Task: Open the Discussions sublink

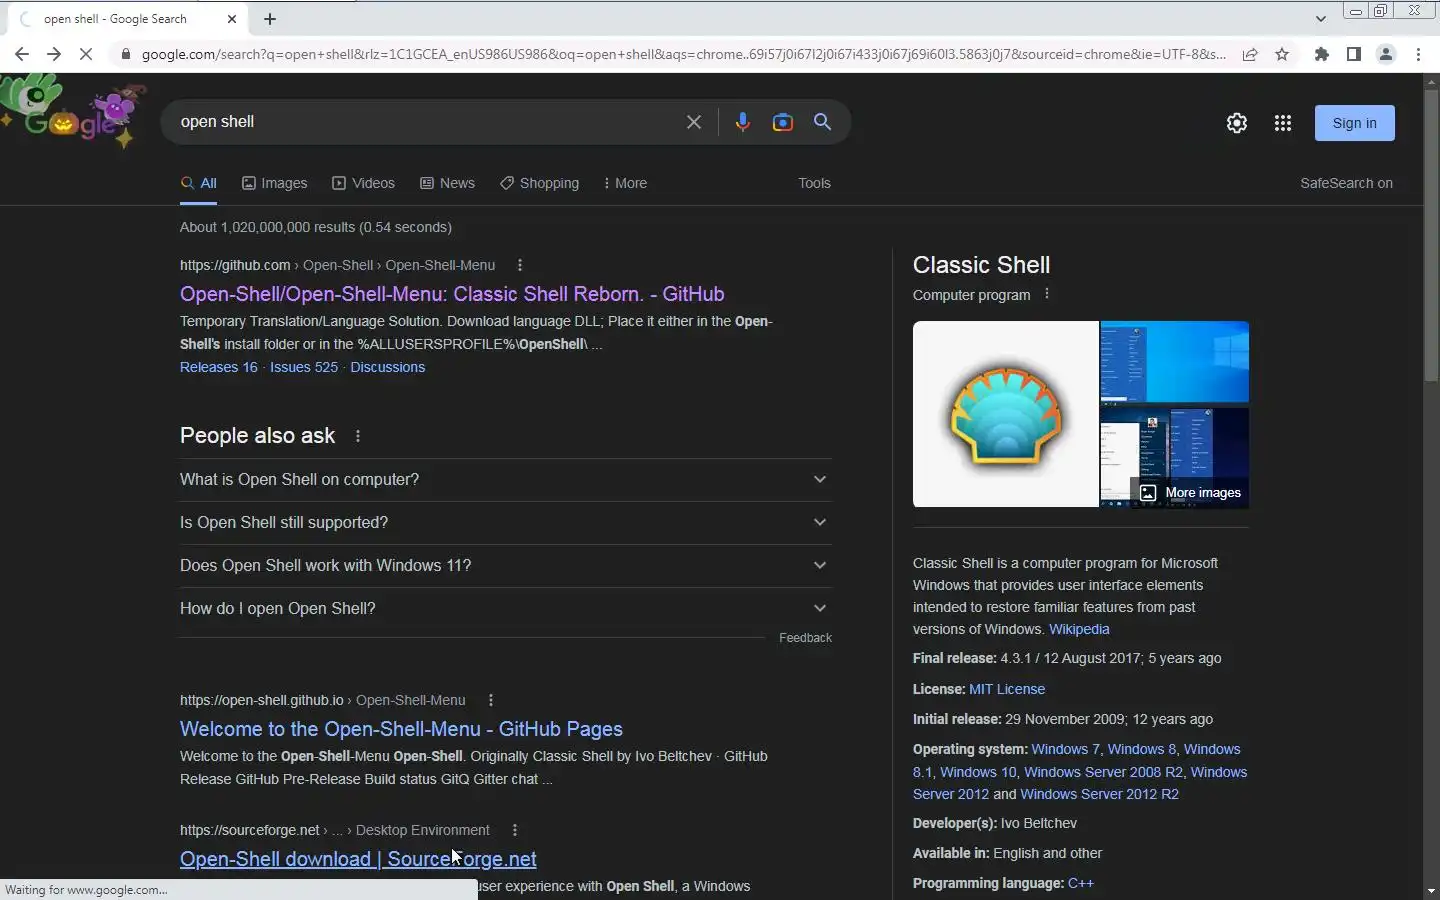Action: (x=387, y=367)
